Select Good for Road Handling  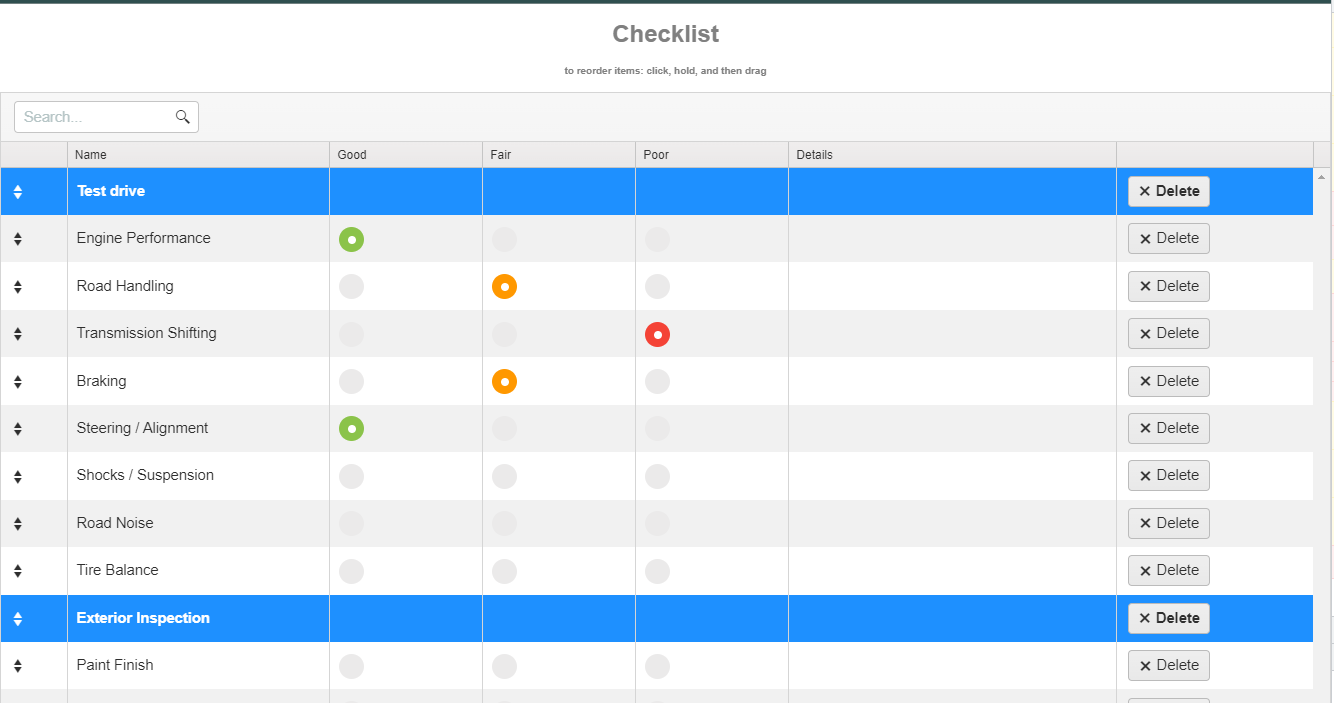[351, 287]
